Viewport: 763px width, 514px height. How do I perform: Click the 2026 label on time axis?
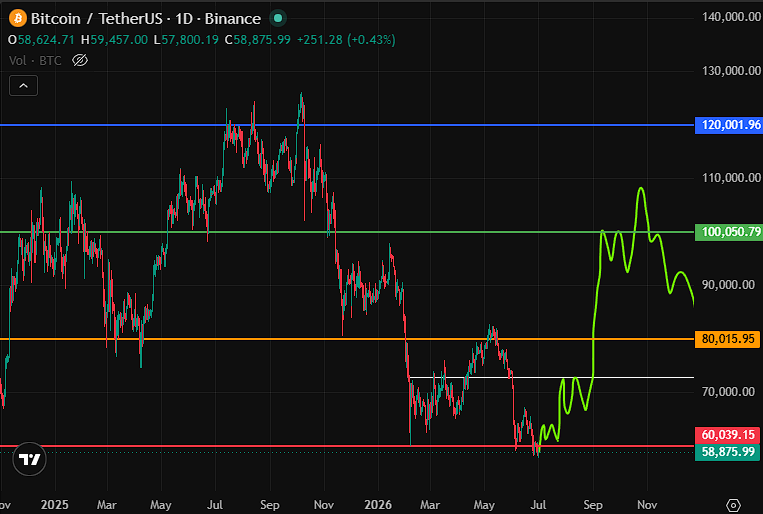point(378,505)
